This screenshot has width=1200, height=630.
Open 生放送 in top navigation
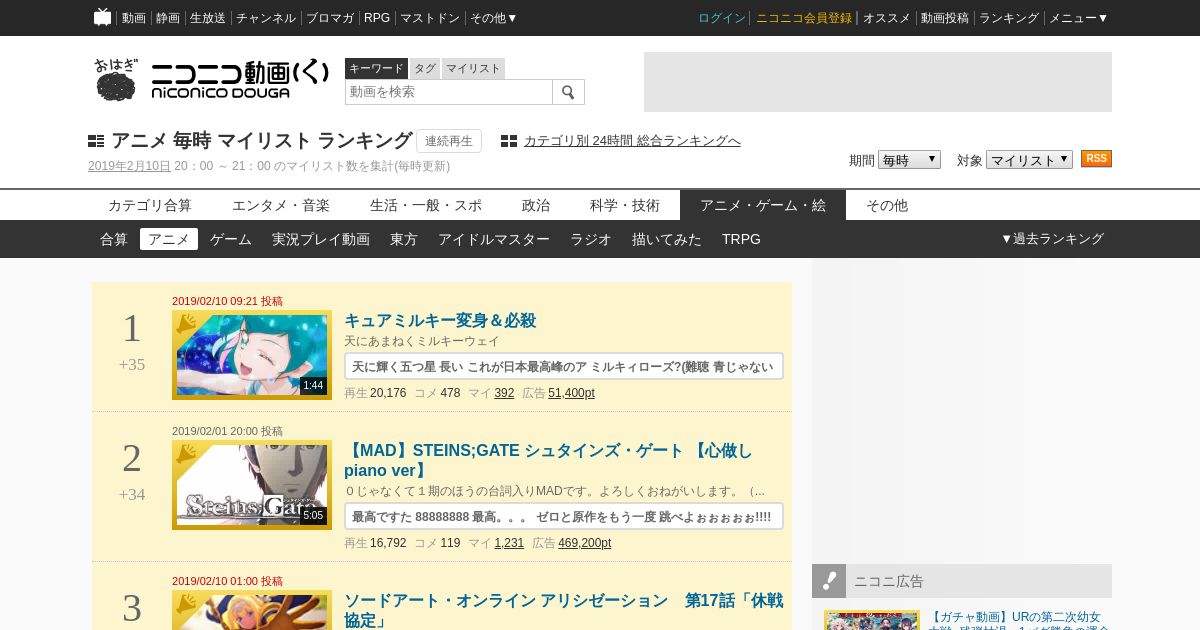(208, 18)
